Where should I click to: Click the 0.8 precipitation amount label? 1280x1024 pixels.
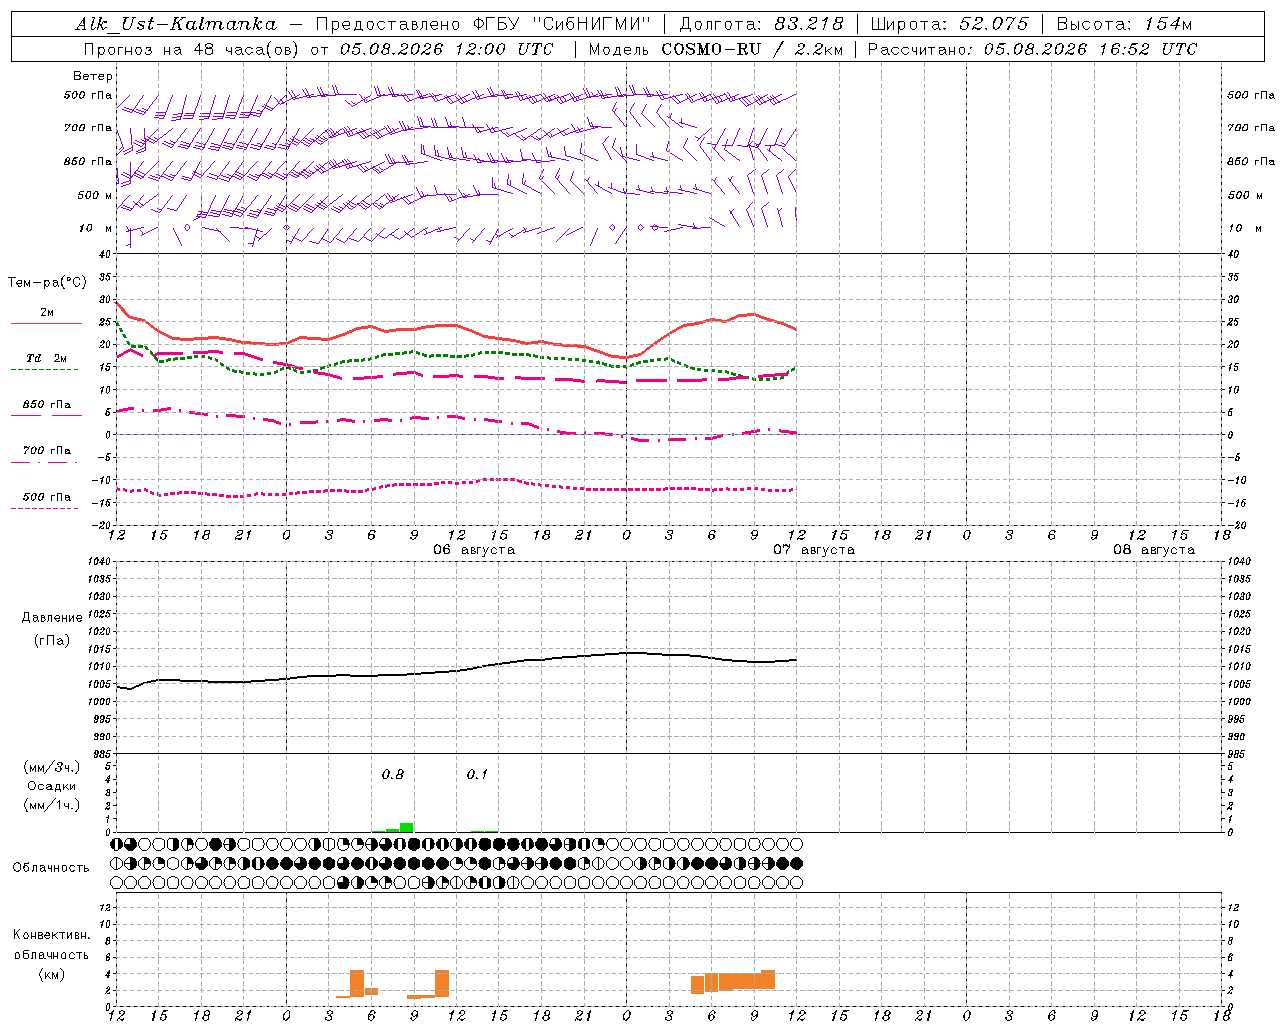click(x=393, y=774)
